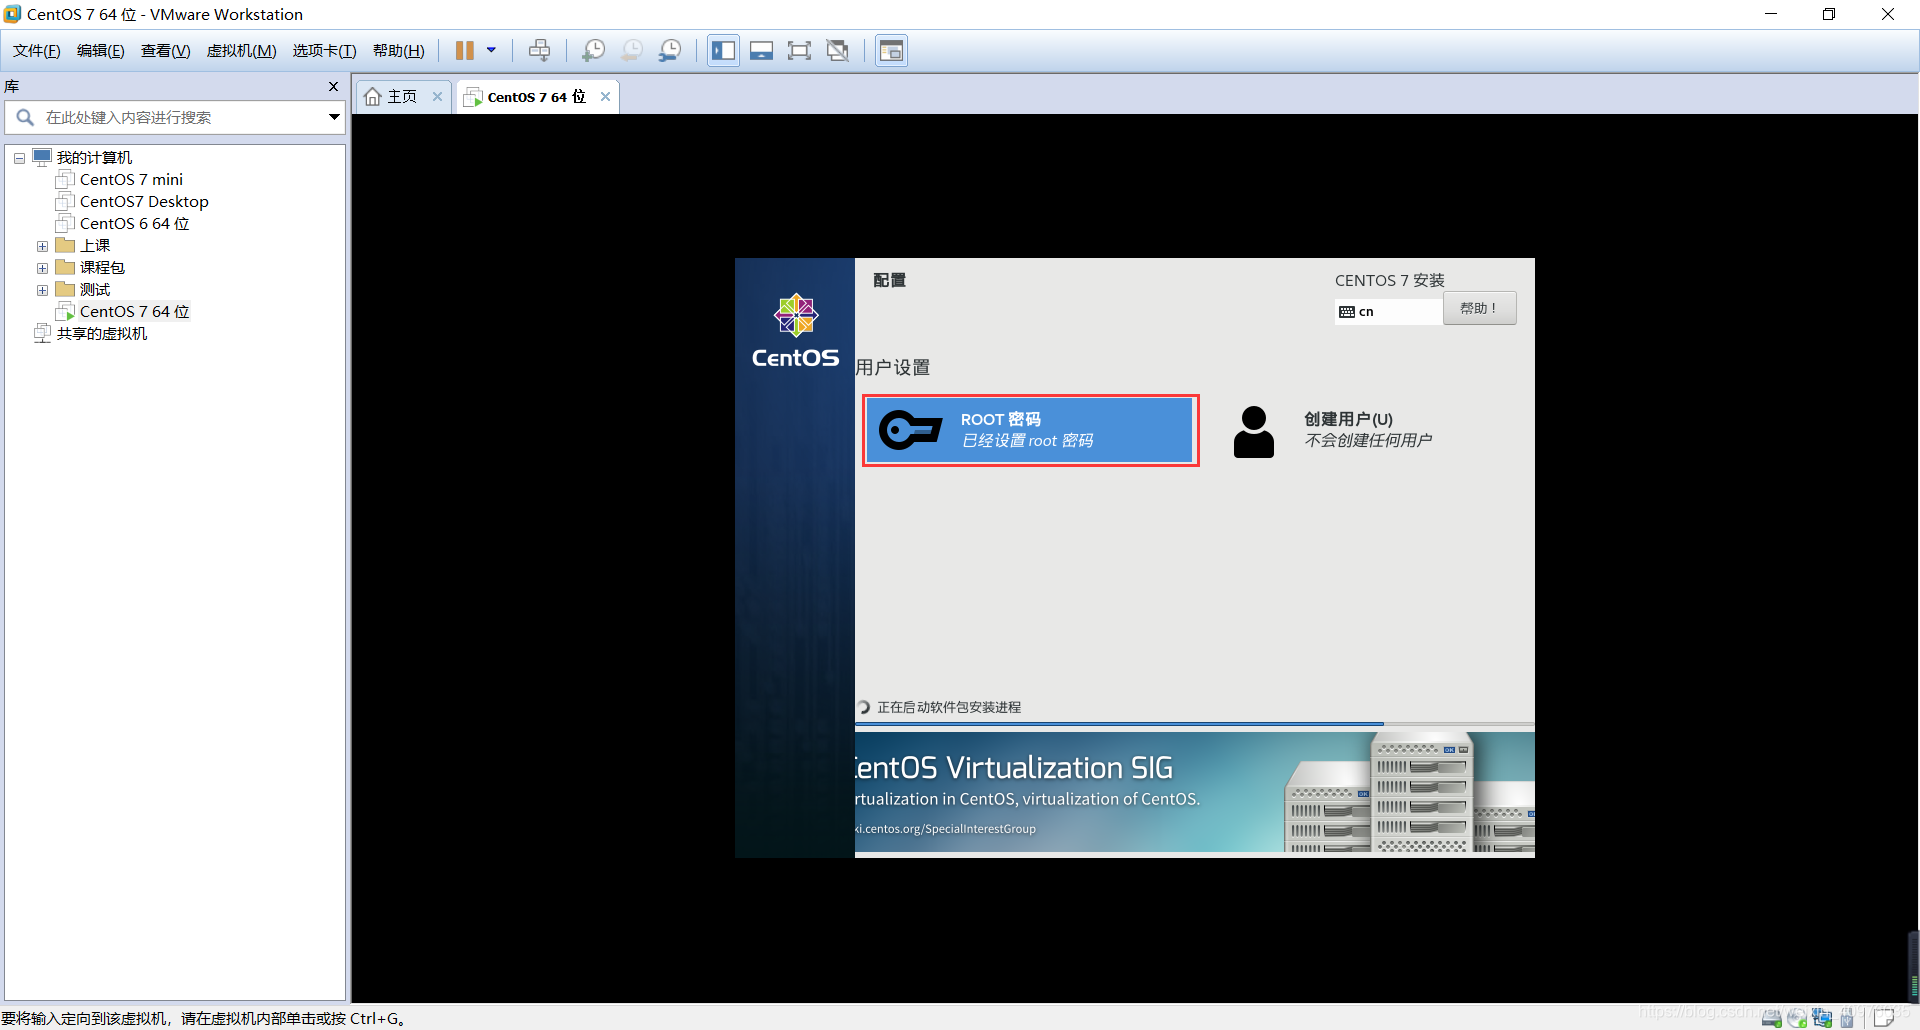Click the 帮助！ button in installer

1479,308
